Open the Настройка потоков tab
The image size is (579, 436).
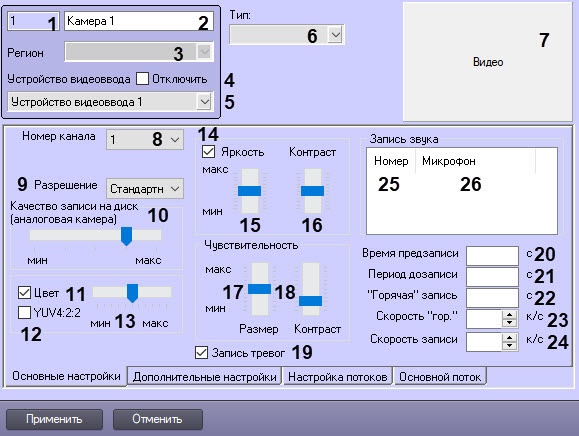[338, 377]
